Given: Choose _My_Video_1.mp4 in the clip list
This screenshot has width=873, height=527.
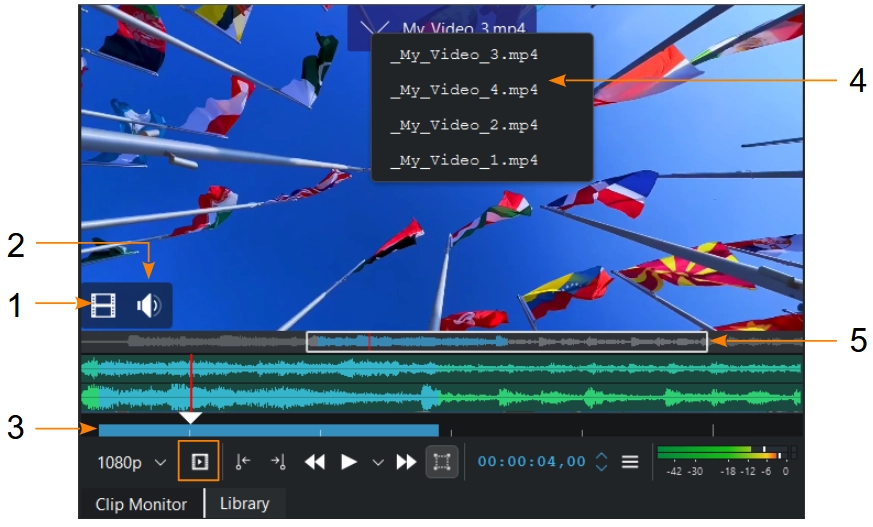Looking at the screenshot, I should point(464,160).
